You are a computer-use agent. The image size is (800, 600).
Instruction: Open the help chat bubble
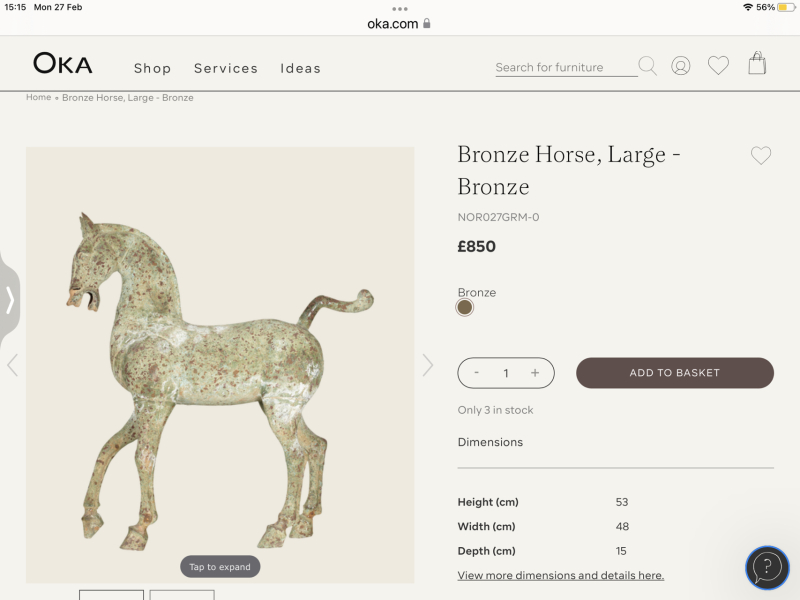[767, 567]
